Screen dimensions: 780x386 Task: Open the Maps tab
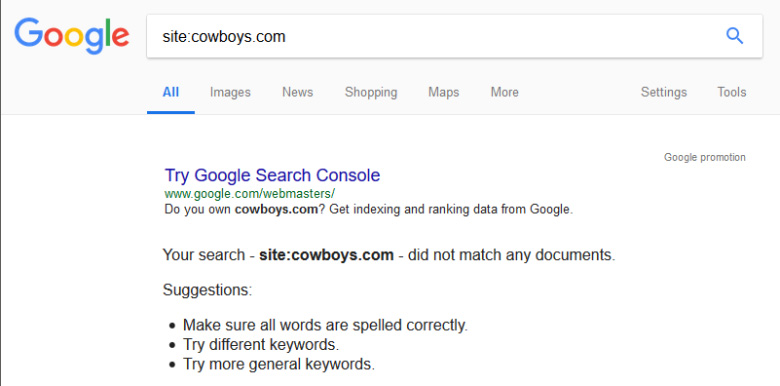click(444, 93)
